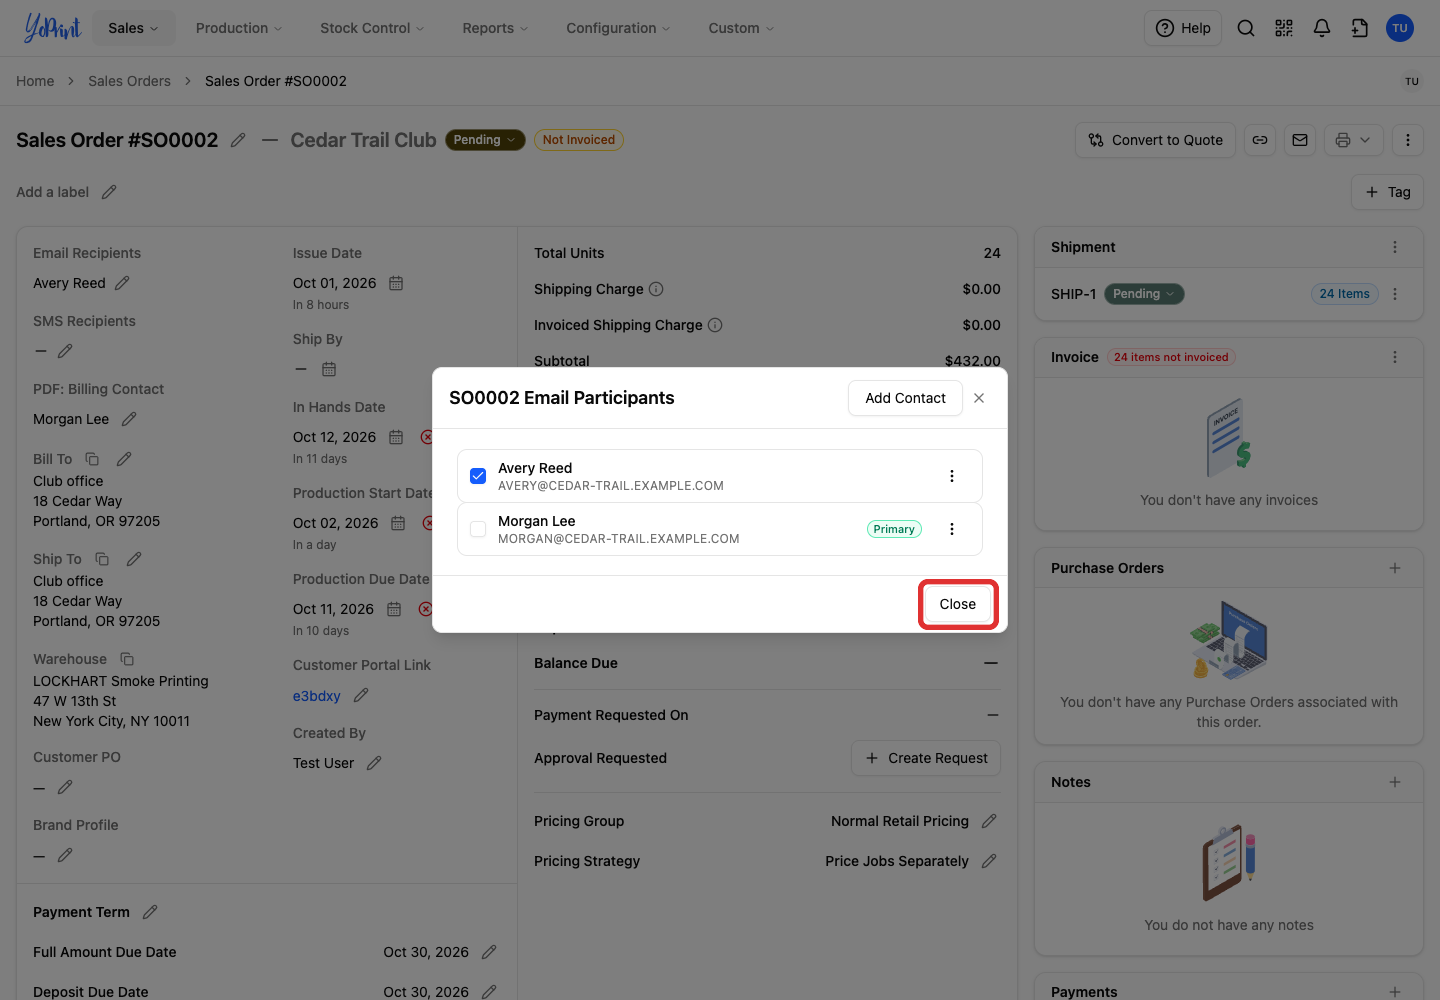Open the Pending order status dropdown
The width and height of the screenshot is (1440, 1000).
coord(485,140)
